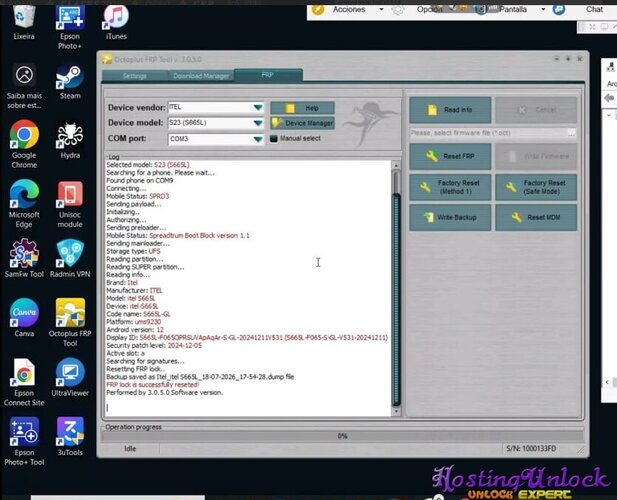
Task: Click the 'Storage type: UFS' log line
Action: point(133,251)
